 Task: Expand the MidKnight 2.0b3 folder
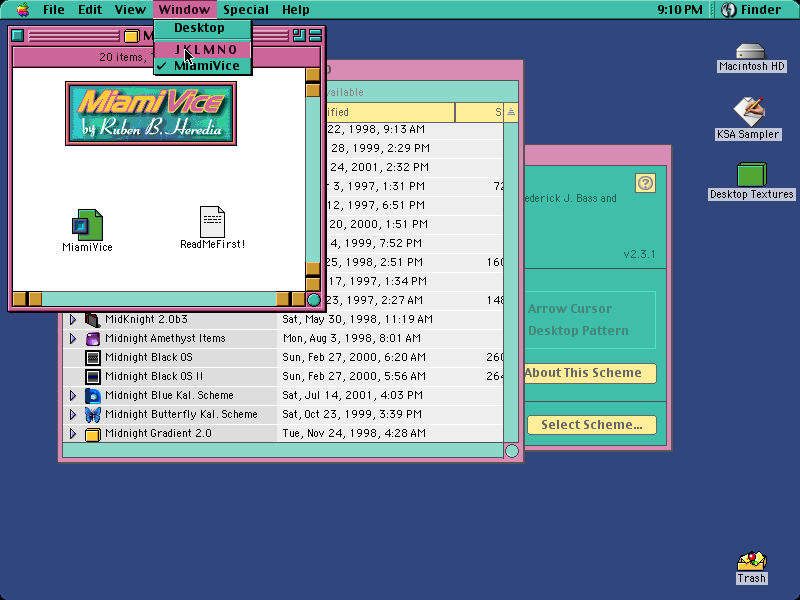tap(73, 319)
